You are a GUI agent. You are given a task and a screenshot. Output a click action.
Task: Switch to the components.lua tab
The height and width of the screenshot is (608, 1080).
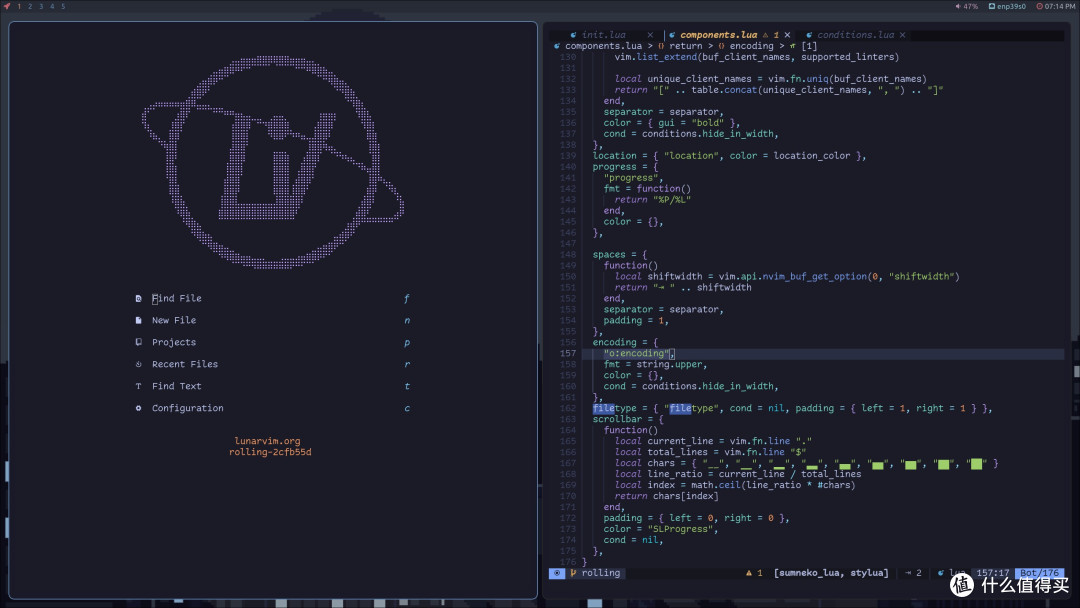(x=718, y=34)
